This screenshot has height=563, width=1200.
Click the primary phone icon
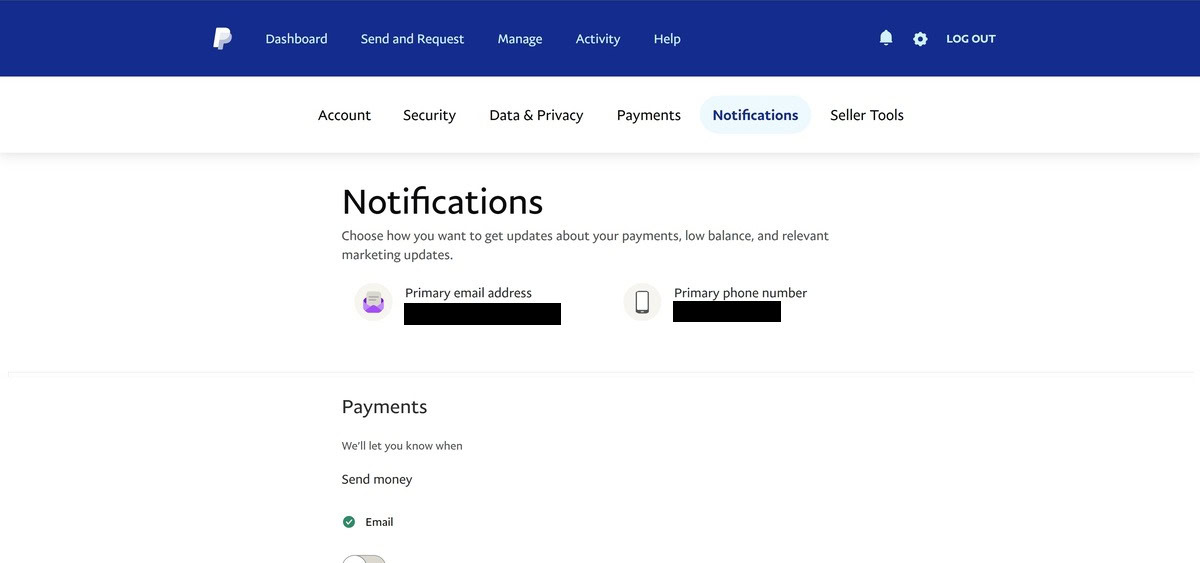click(642, 302)
